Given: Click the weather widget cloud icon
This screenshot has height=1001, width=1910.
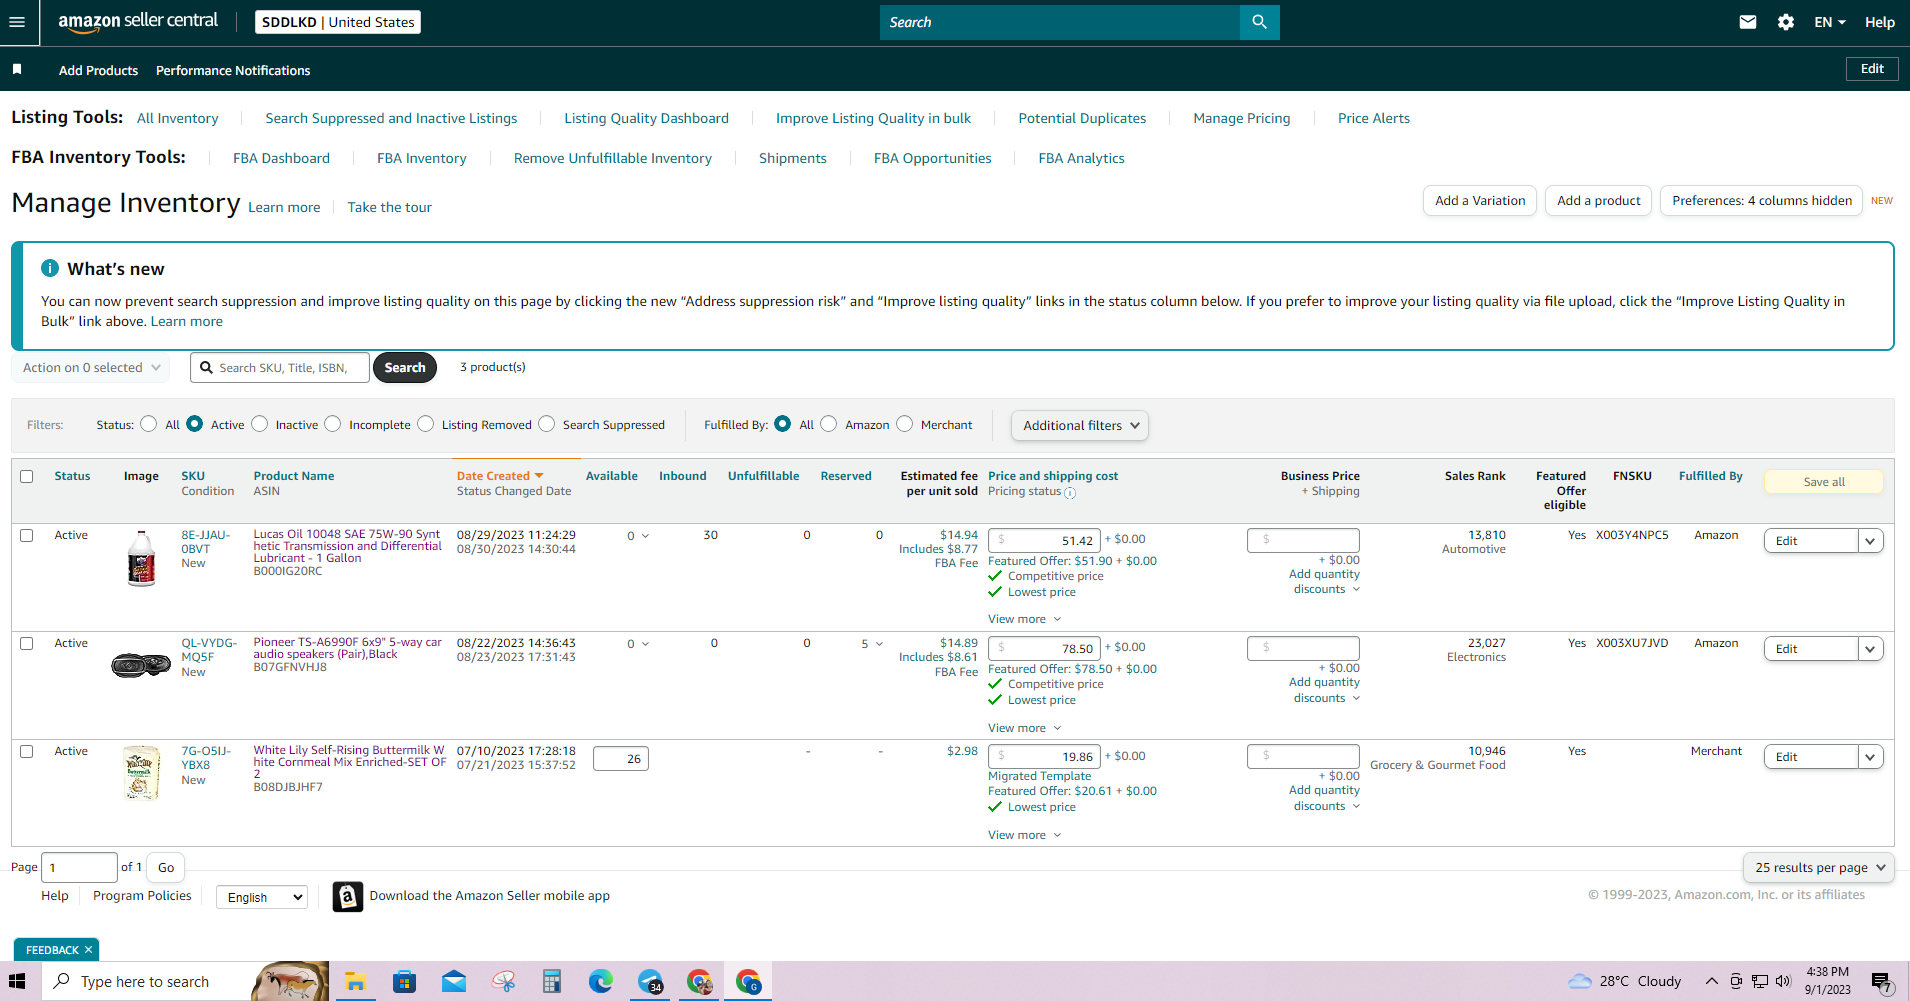Looking at the screenshot, I should pos(1580,981).
